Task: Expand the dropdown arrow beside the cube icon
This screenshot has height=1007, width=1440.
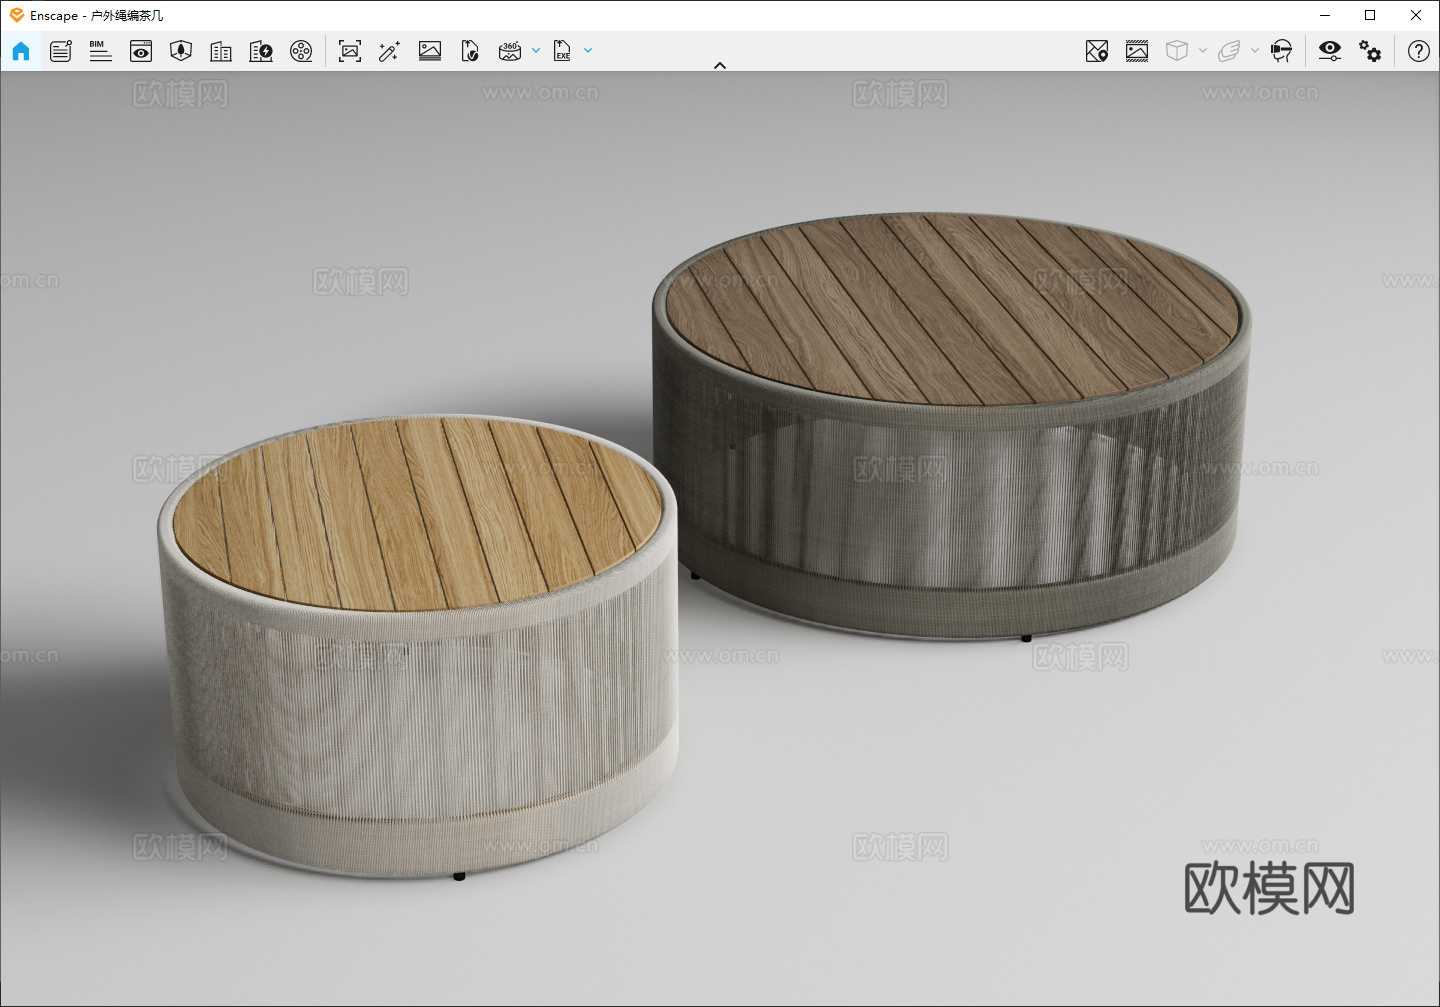Action: tap(1203, 50)
